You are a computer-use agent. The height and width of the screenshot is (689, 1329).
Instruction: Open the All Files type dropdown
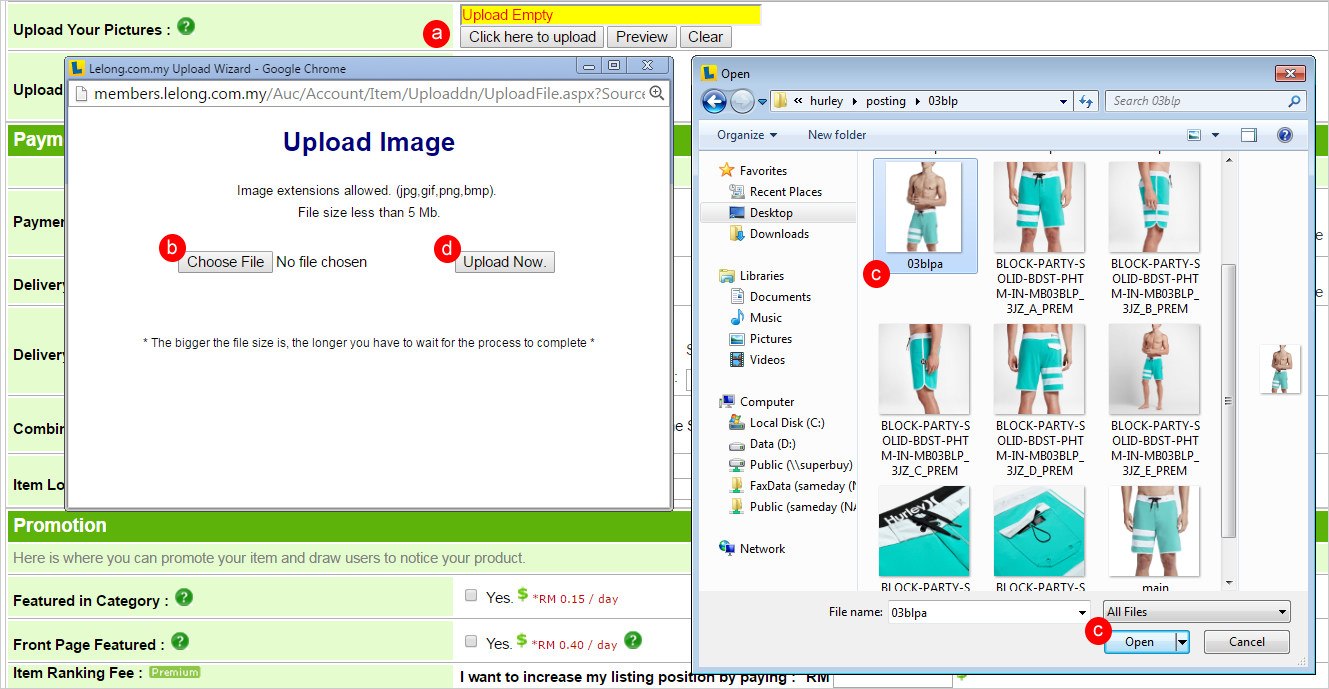pyautogui.click(x=1197, y=612)
